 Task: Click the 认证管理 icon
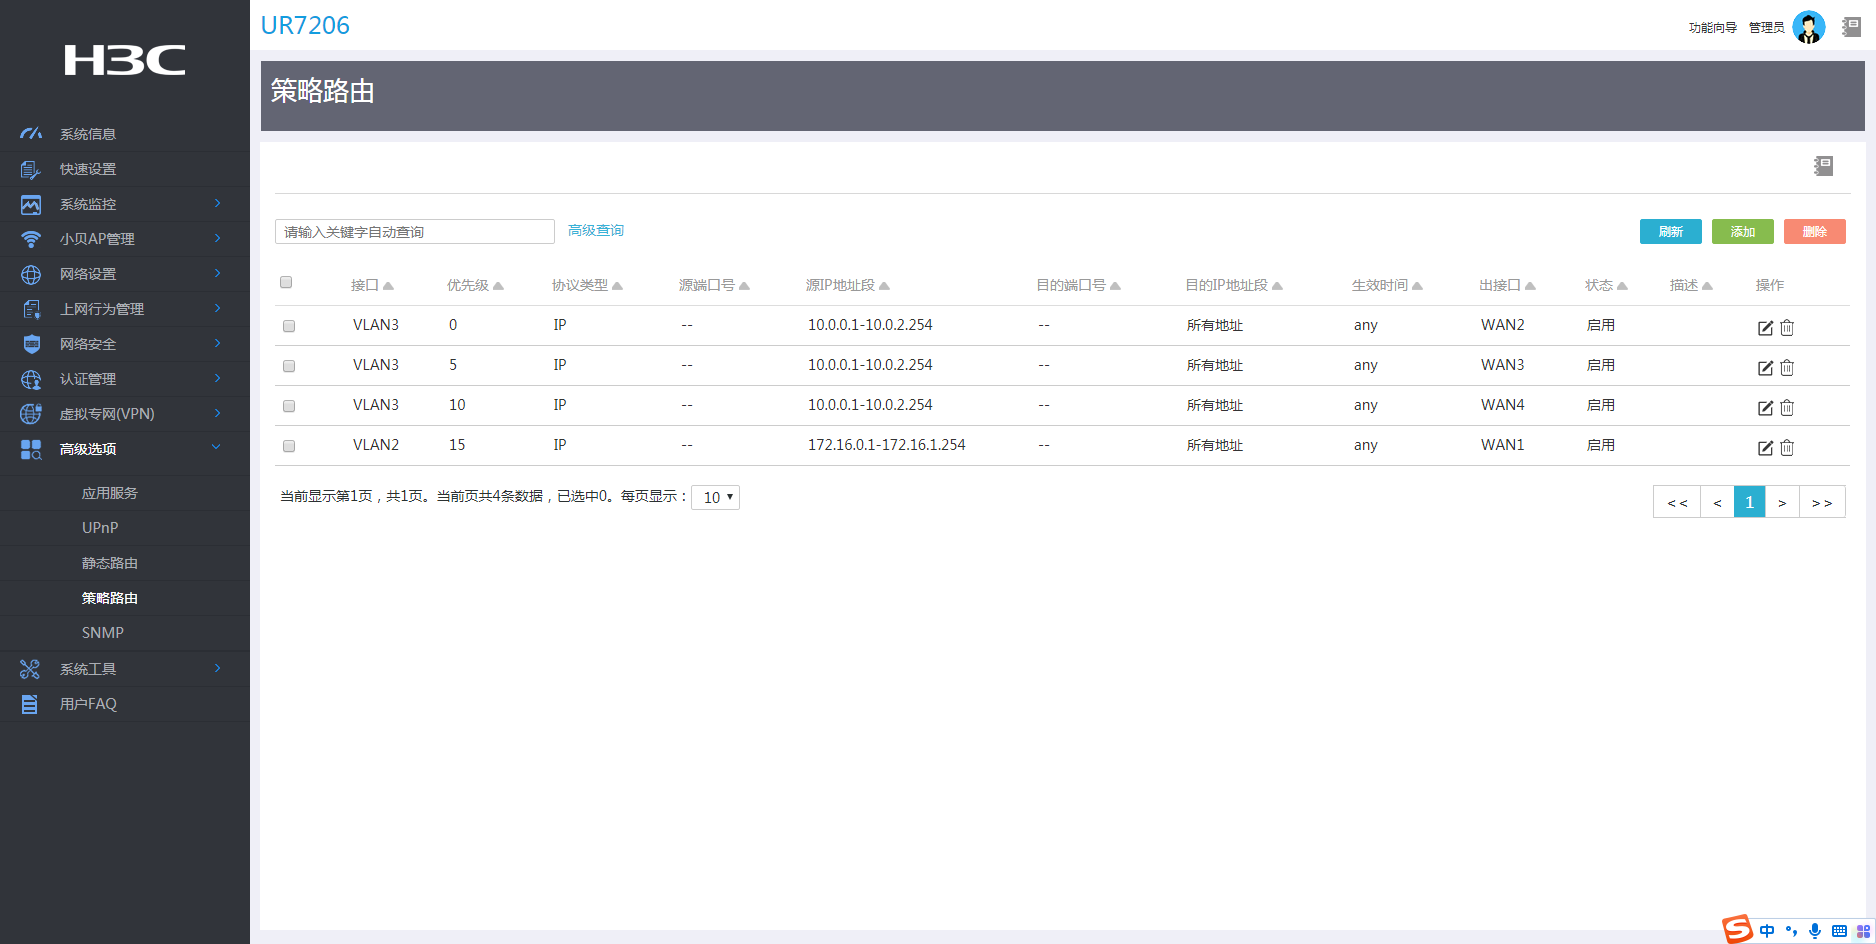click(x=31, y=379)
